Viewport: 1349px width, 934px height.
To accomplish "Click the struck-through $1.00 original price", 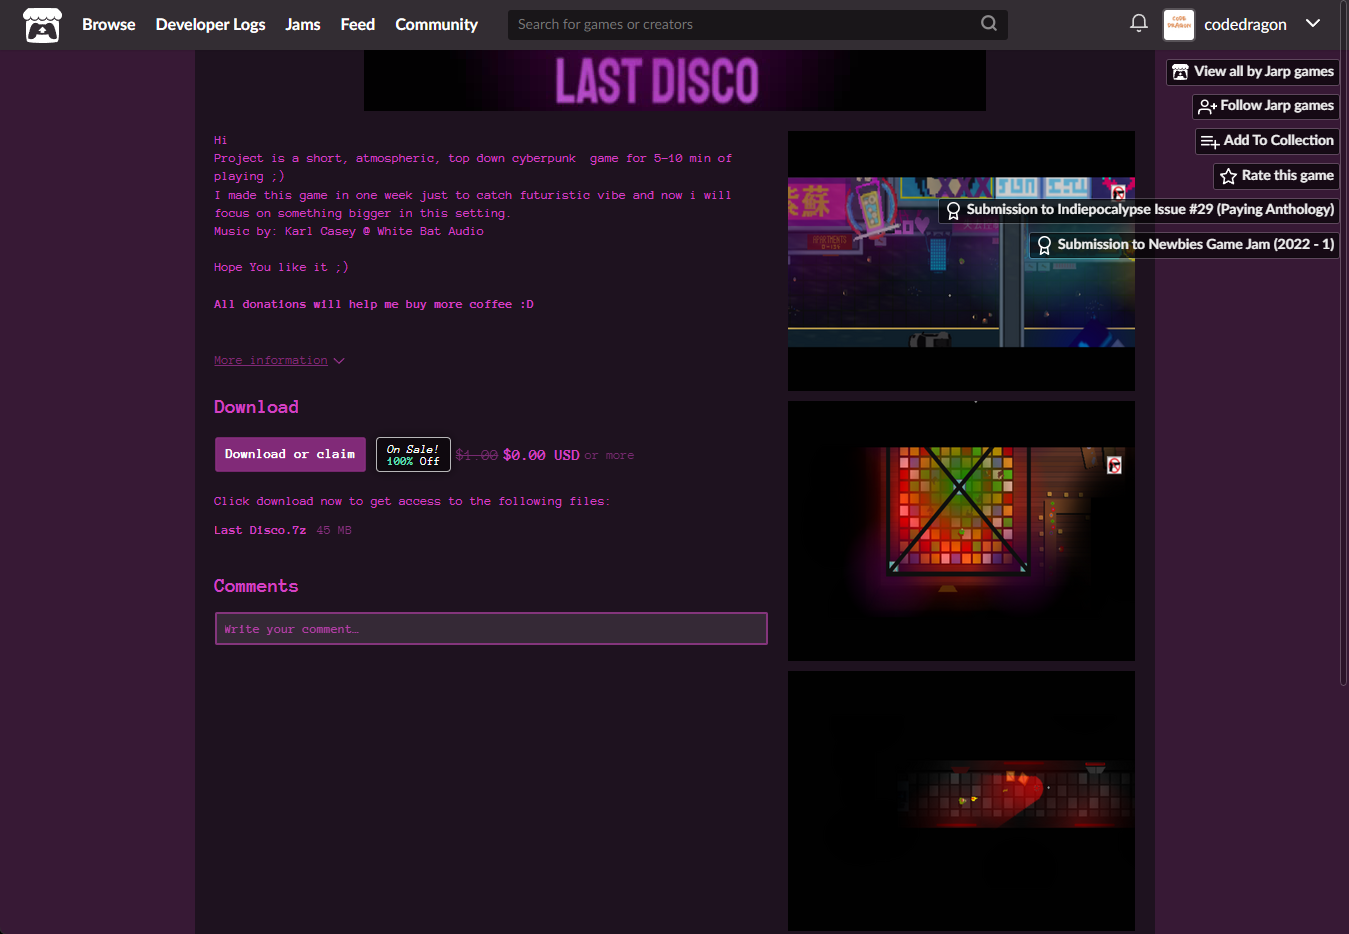I will coord(477,455).
